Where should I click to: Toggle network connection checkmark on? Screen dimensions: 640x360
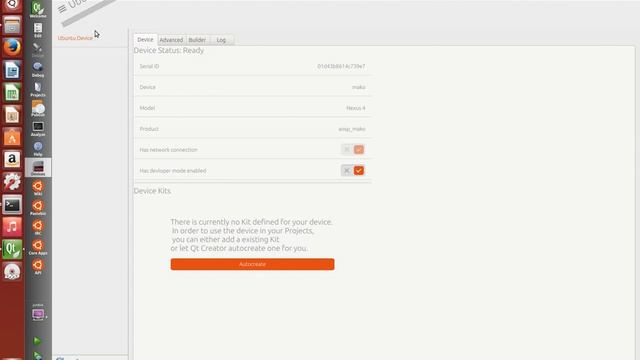point(359,149)
